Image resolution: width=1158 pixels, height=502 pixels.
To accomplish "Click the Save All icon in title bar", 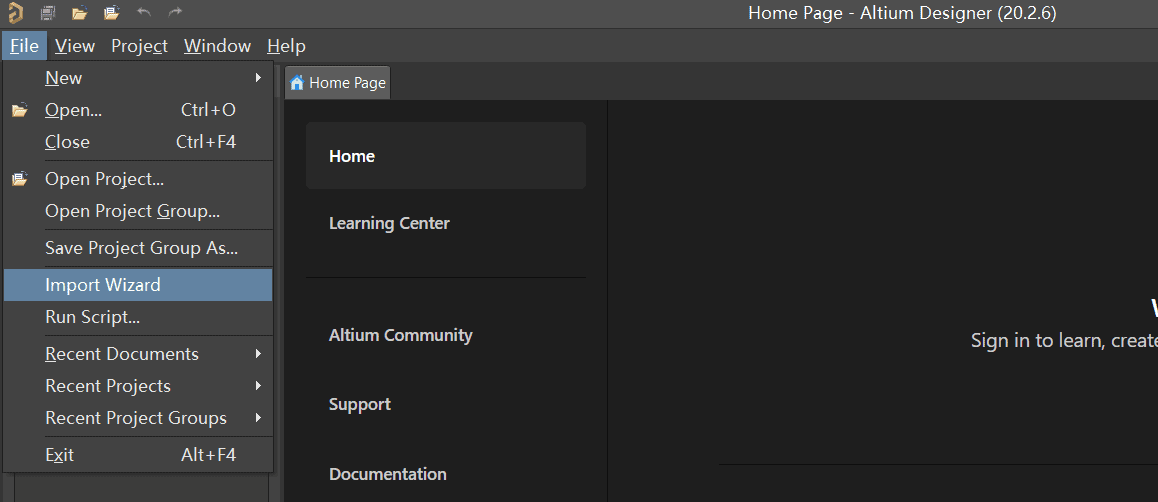I will (48, 13).
